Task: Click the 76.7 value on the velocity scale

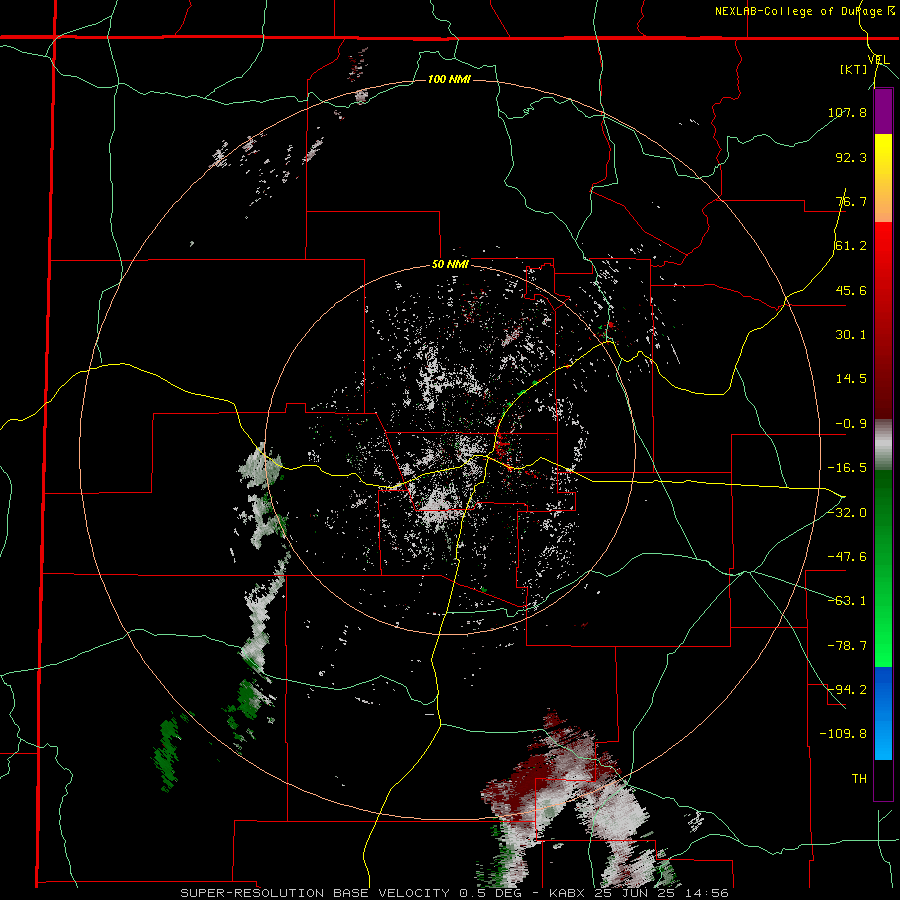Action: (x=851, y=201)
